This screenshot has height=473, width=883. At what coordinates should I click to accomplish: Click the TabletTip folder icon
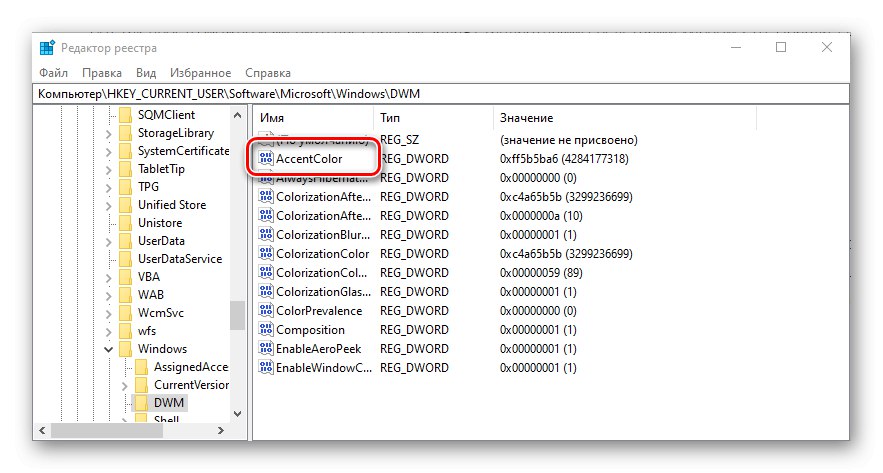point(126,169)
